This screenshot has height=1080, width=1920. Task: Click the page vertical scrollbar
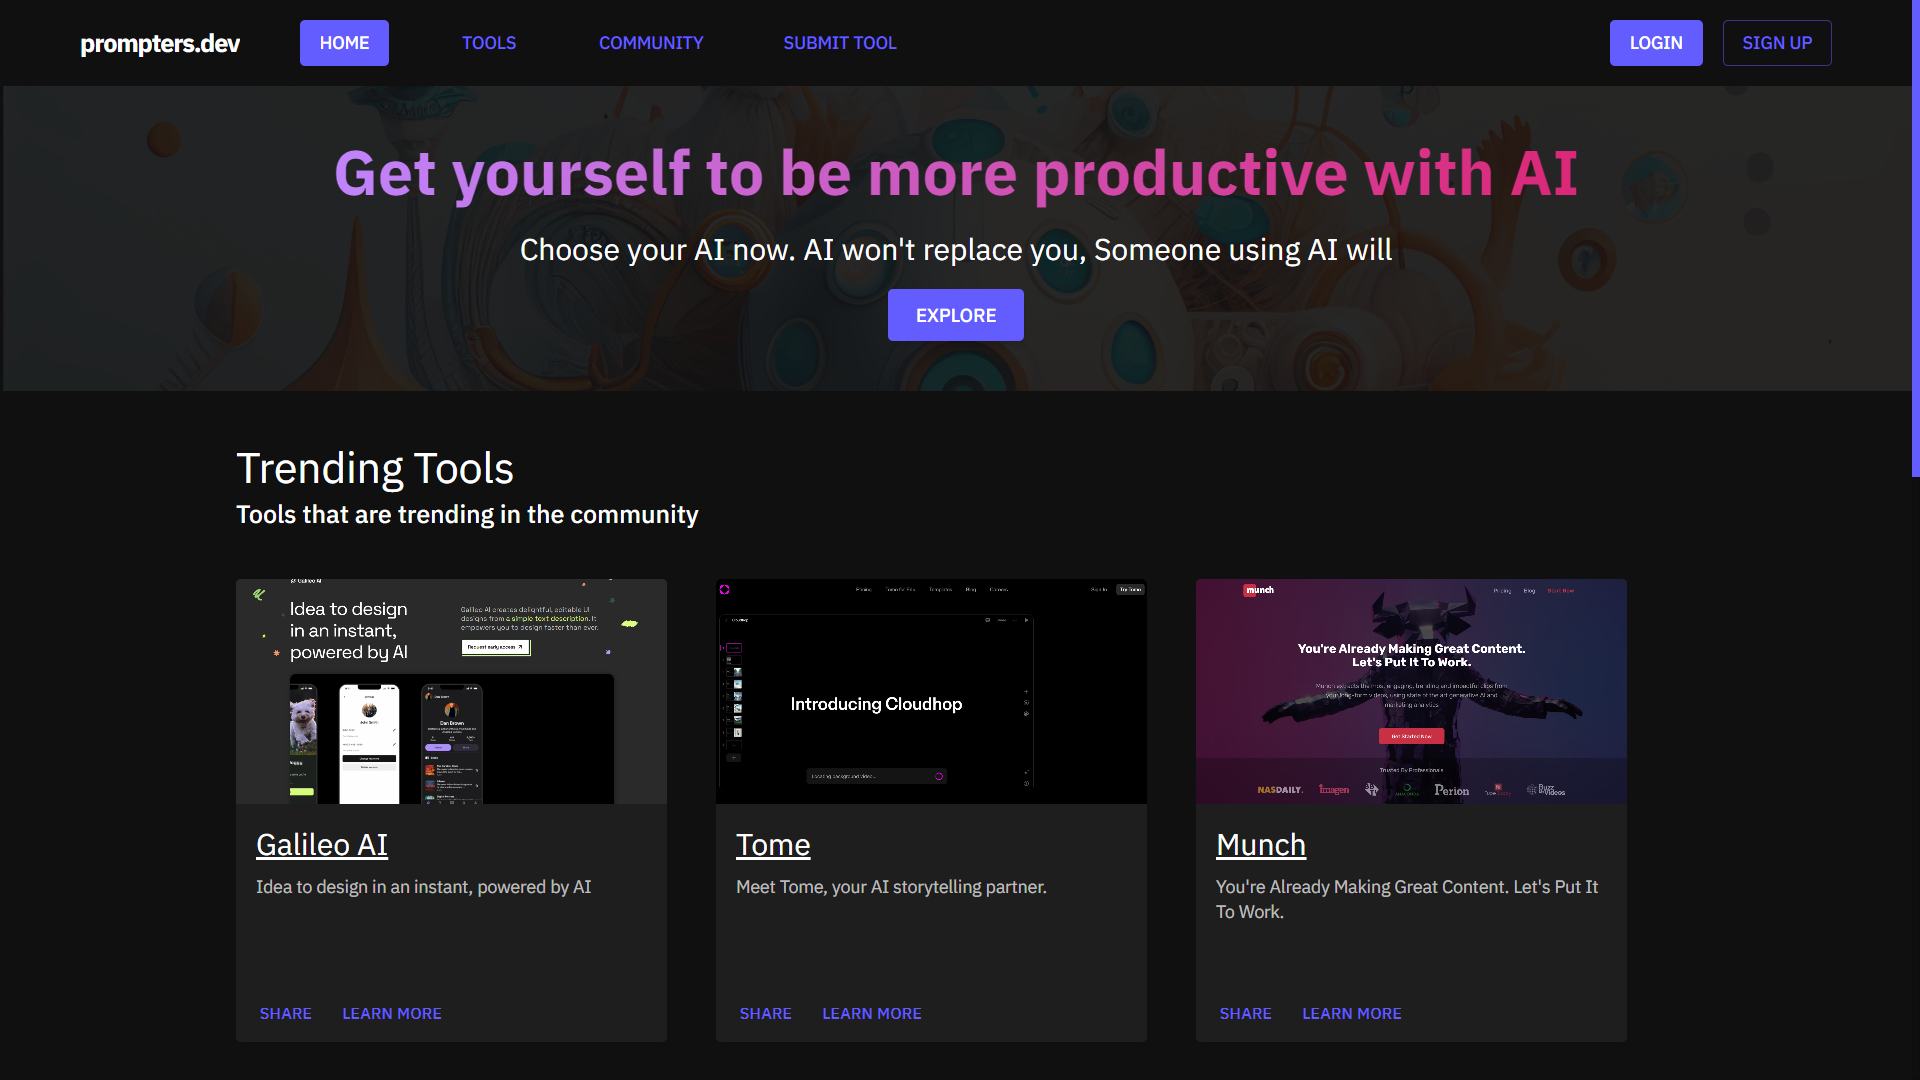[x=1915, y=238]
